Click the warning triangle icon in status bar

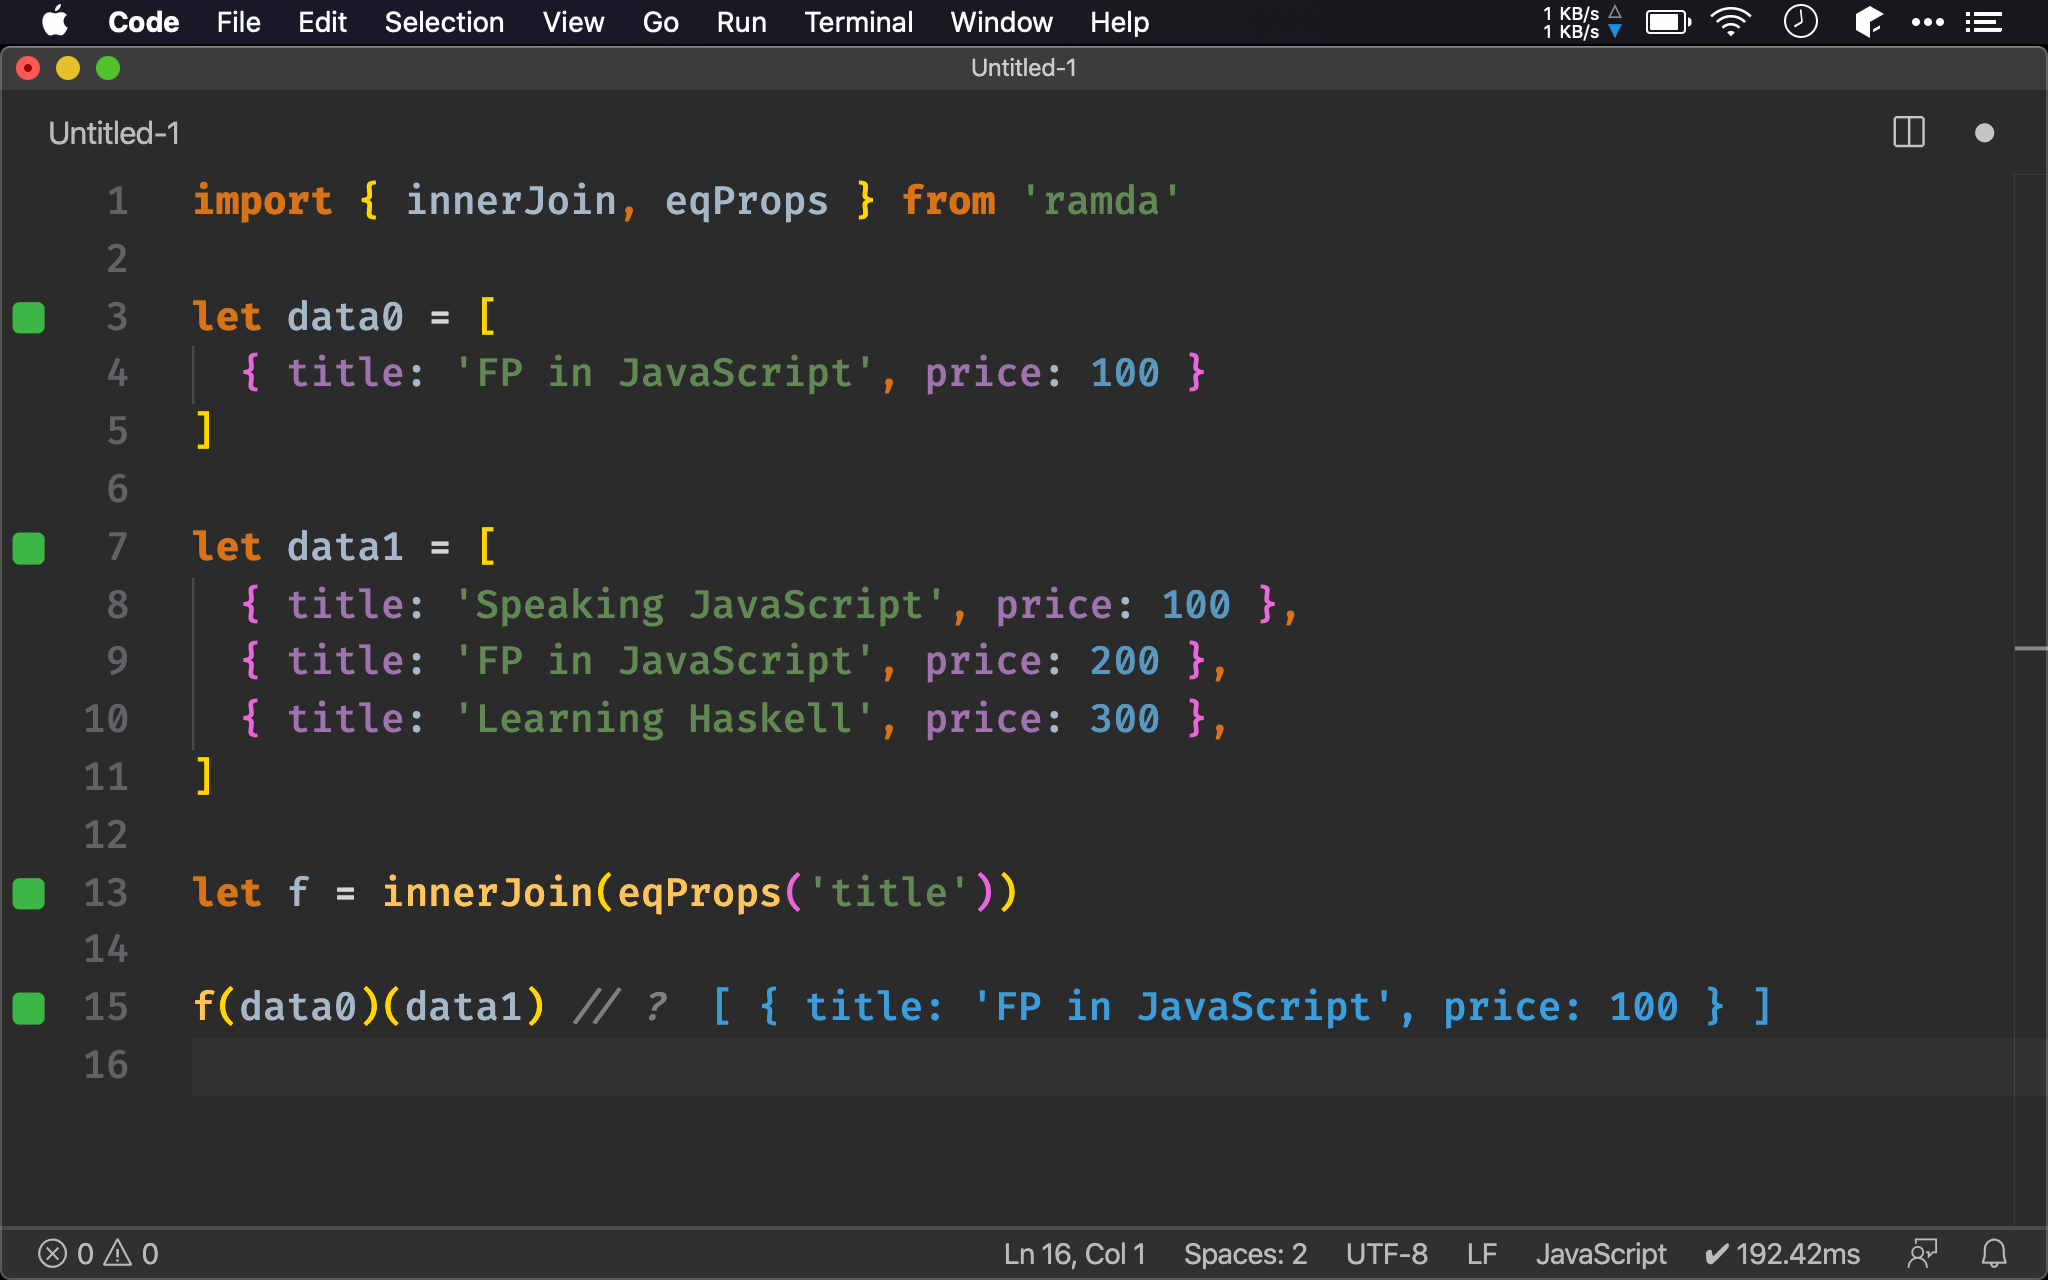click(x=118, y=1253)
